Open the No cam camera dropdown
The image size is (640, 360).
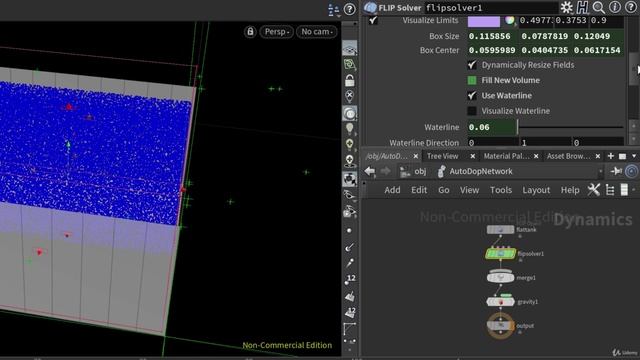pyautogui.click(x=317, y=31)
